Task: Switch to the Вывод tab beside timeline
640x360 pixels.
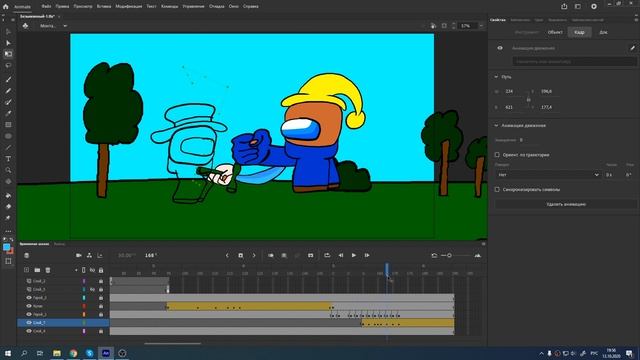Action: pyautogui.click(x=59, y=244)
